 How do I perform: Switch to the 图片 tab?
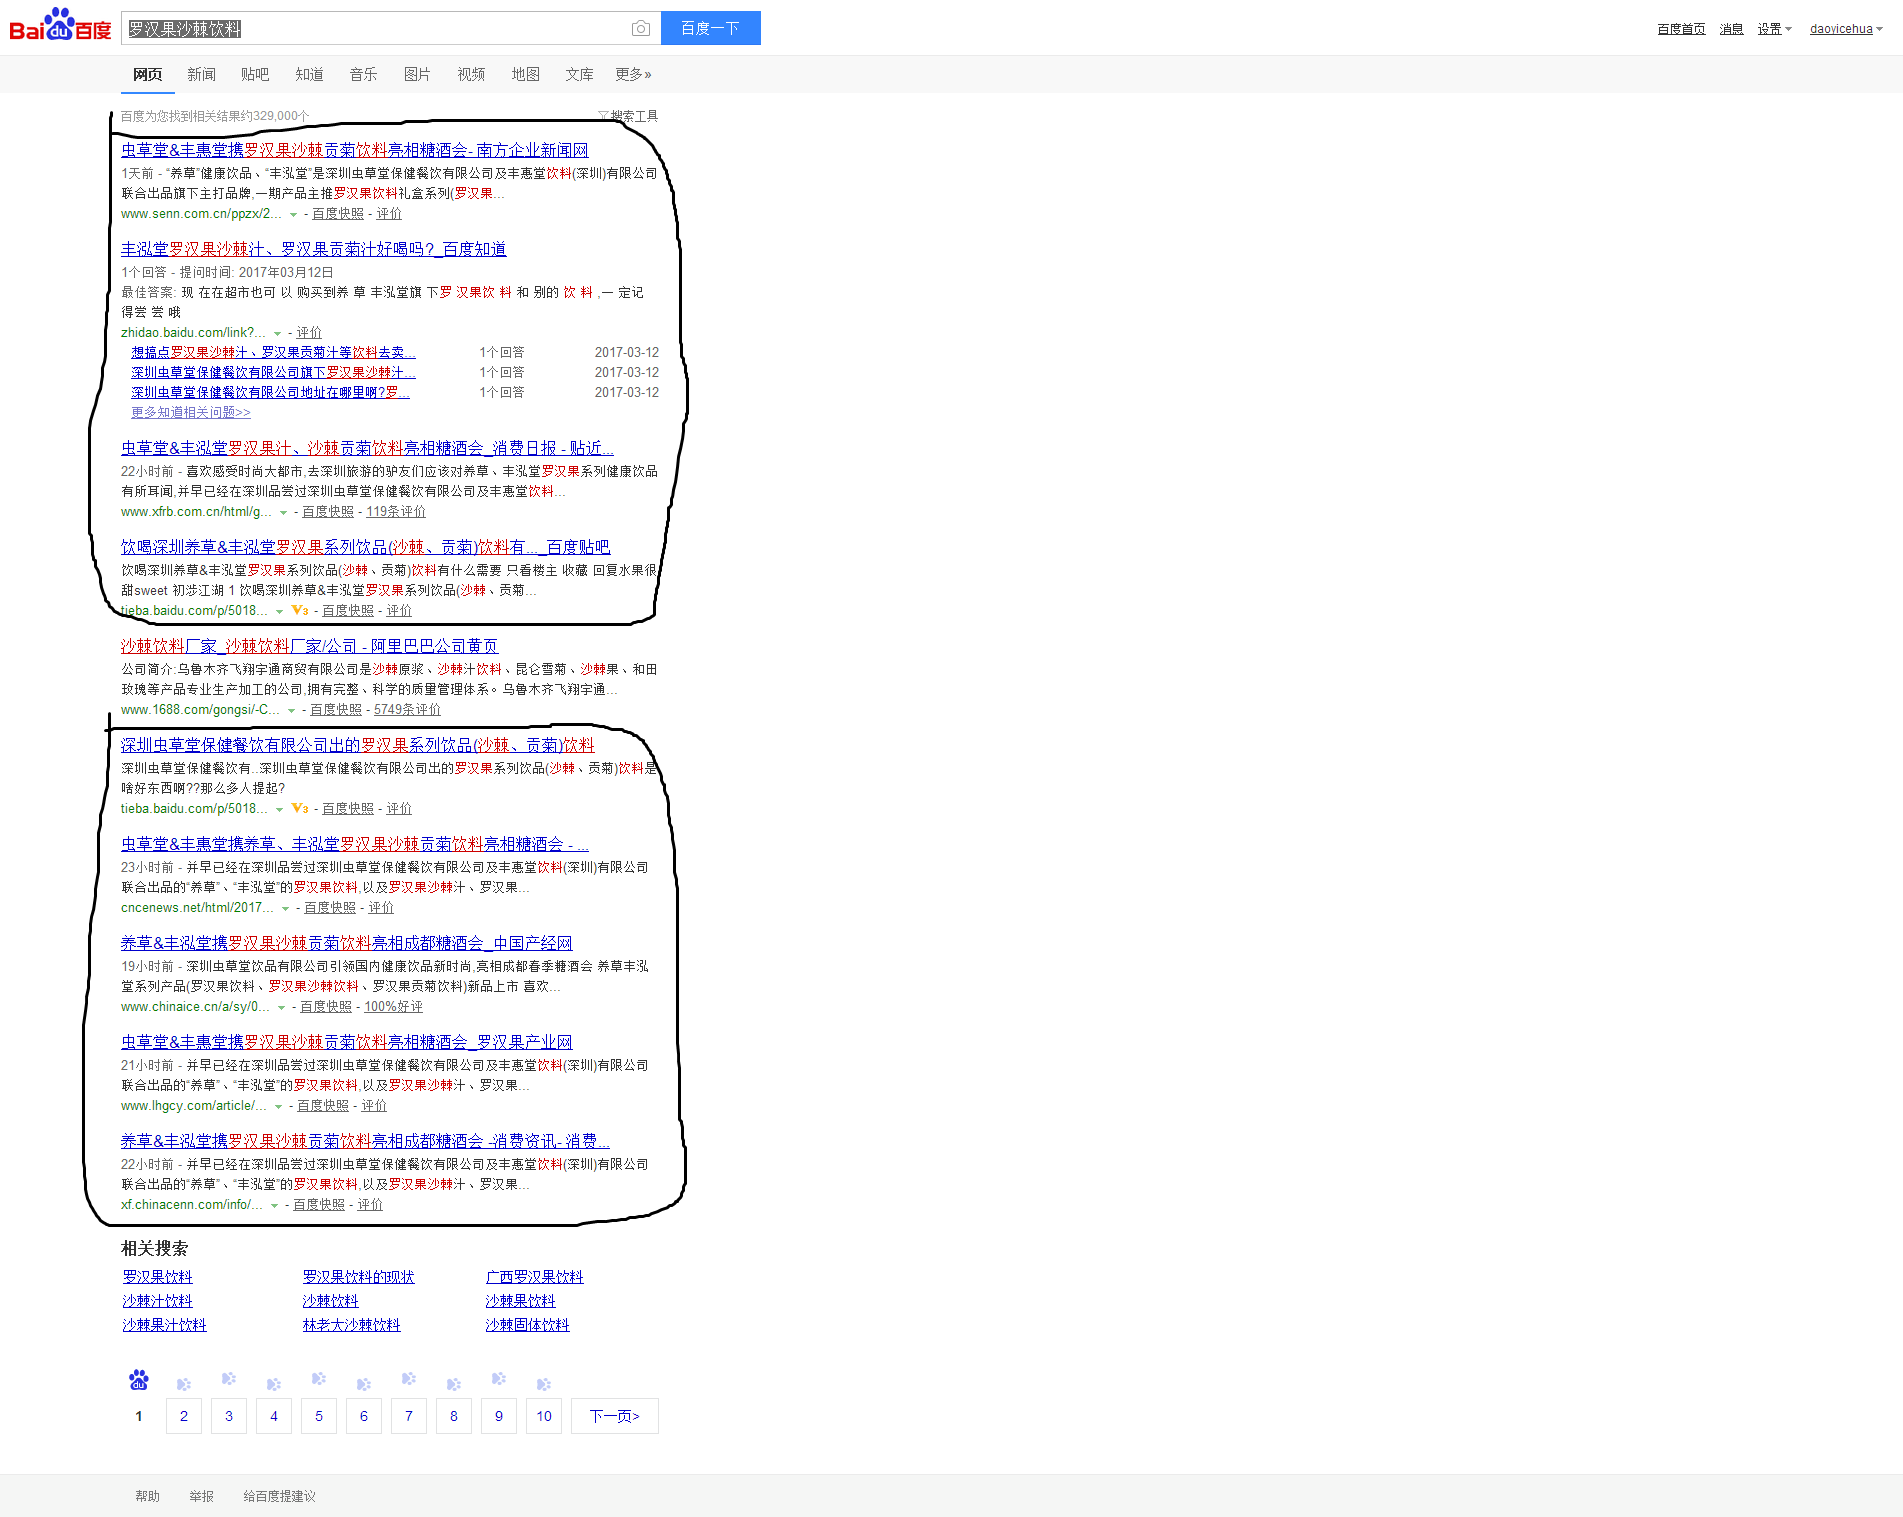[417, 74]
